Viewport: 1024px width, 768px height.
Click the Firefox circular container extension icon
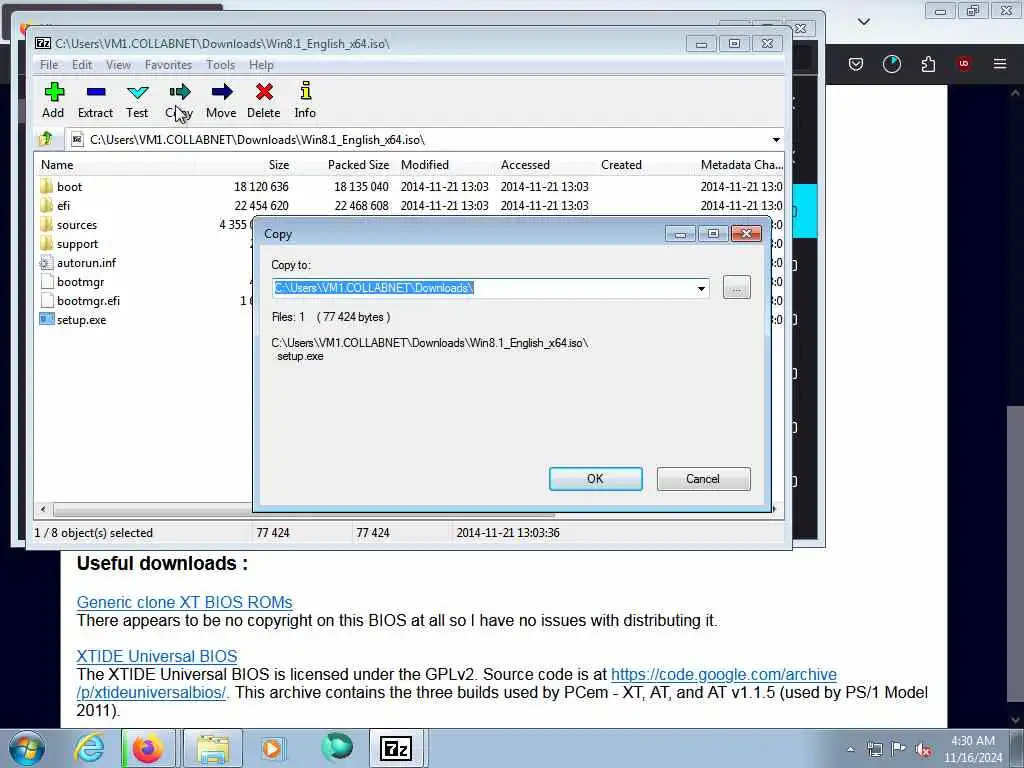pyautogui.click(x=892, y=64)
